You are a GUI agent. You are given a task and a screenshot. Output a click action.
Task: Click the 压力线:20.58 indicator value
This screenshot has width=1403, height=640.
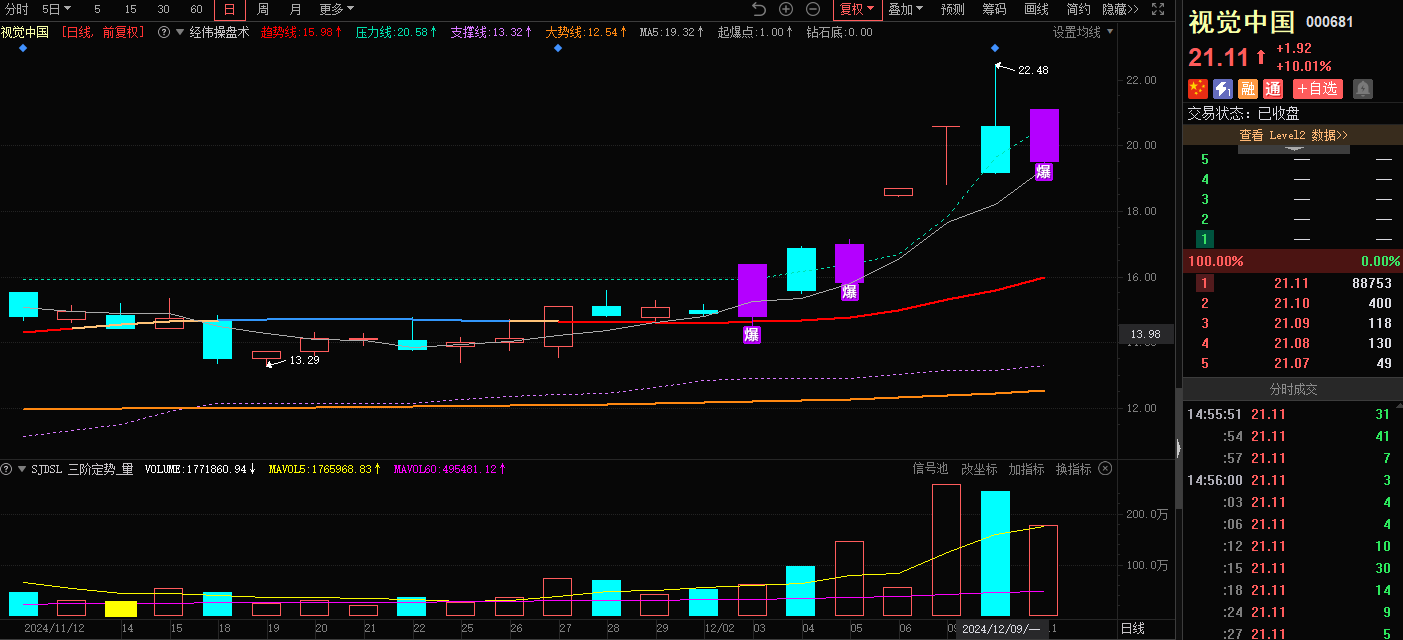[x=397, y=31]
